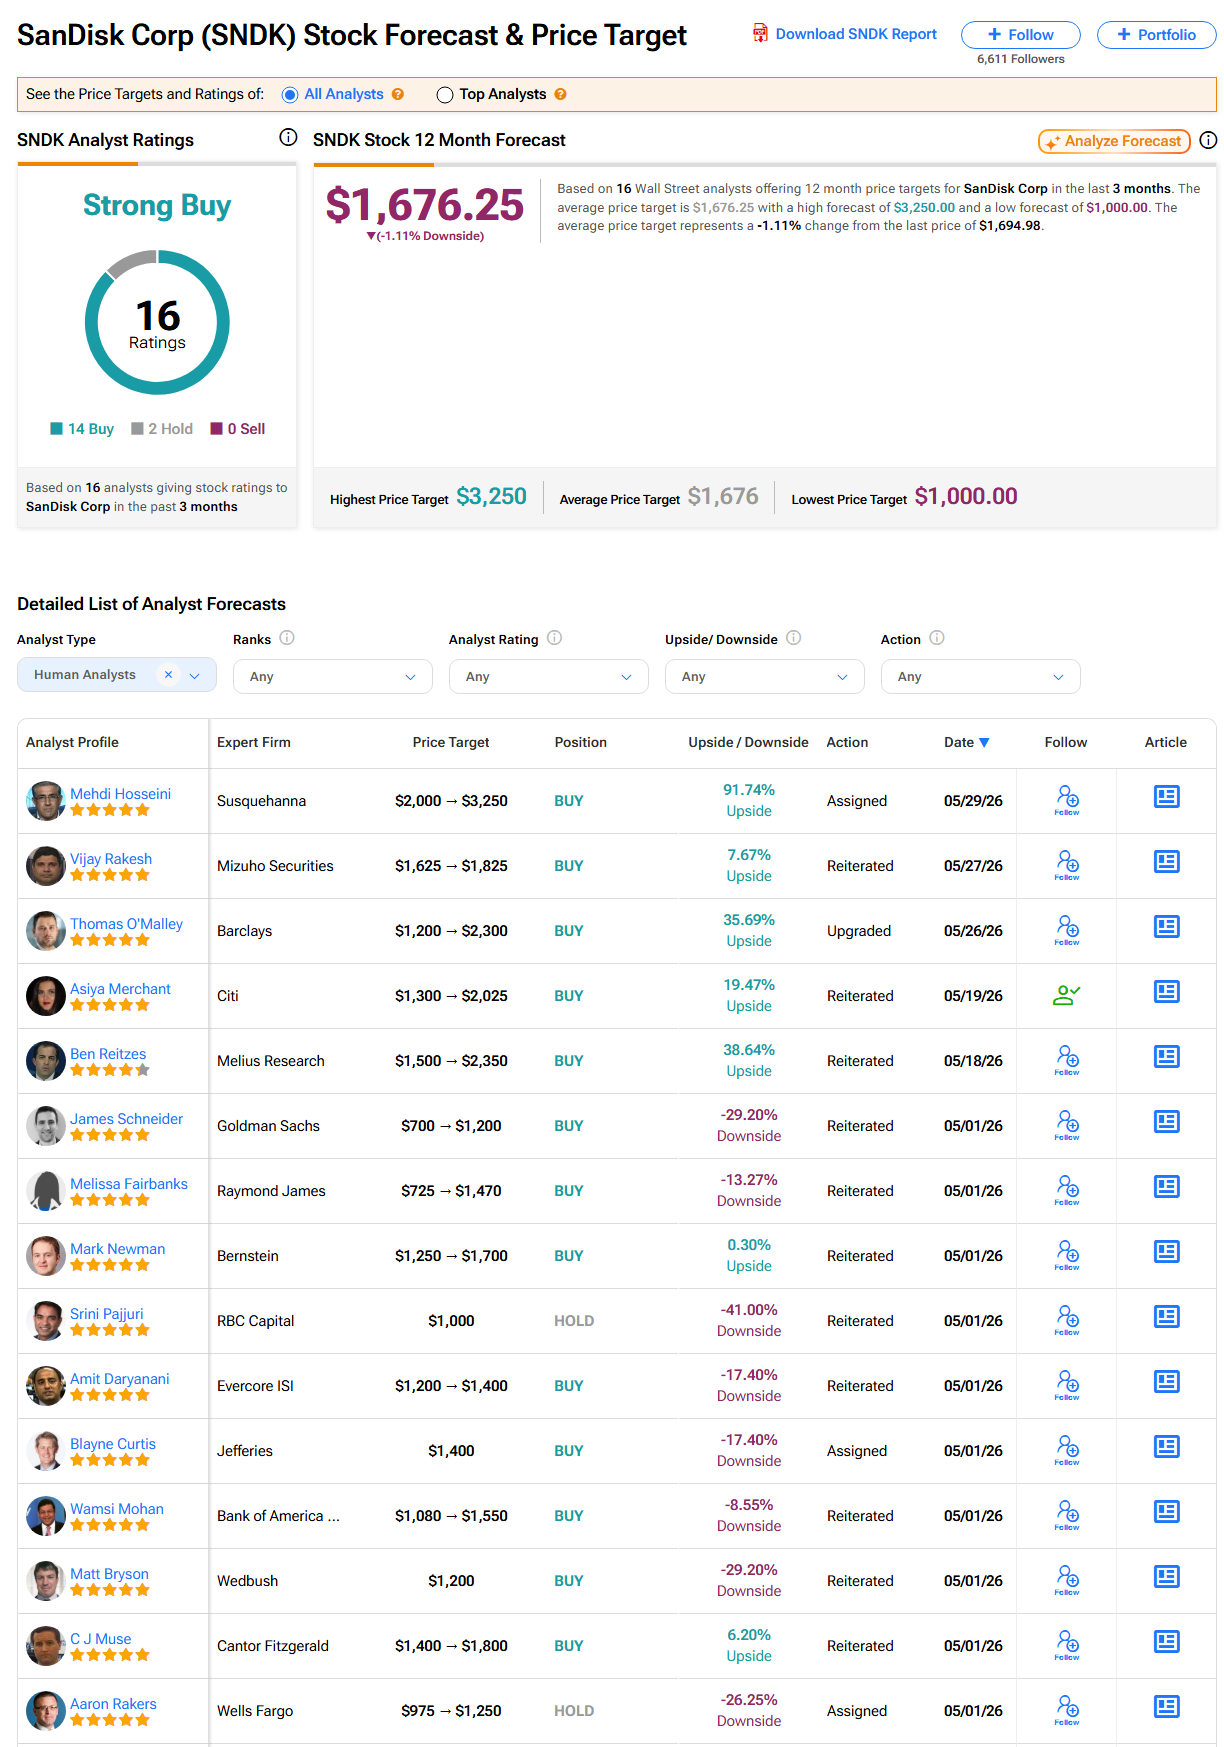Follow analyst Srini Pajjuri icon
This screenshot has width=1224, height=1747.
click(1067, 1320)
